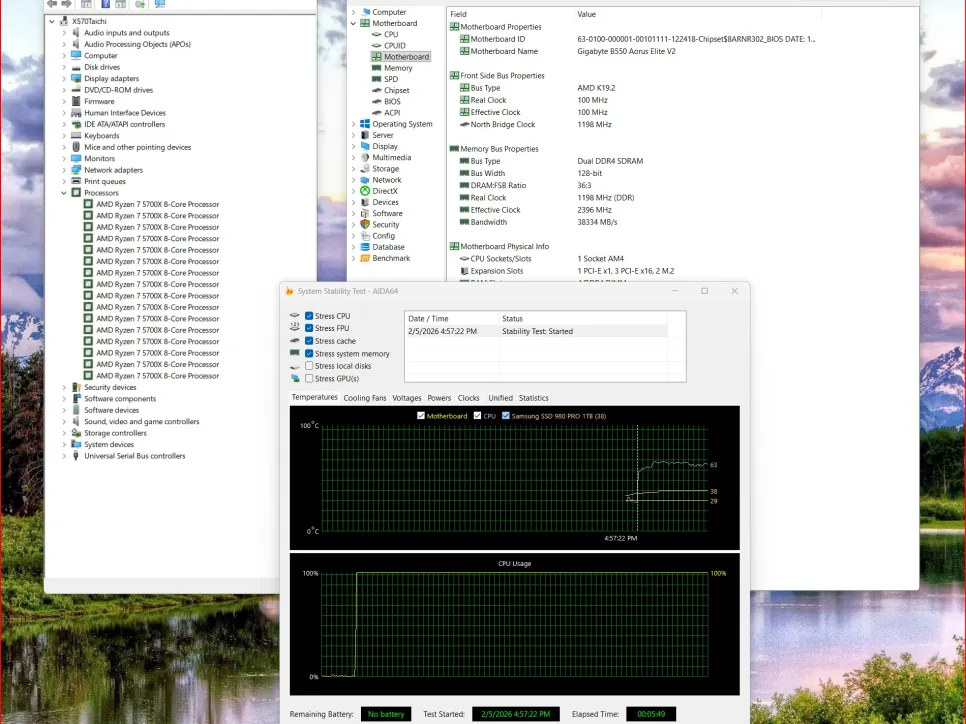Click the Database icon in AIDA64 tree
966x724 pixels.
(365, 247)
